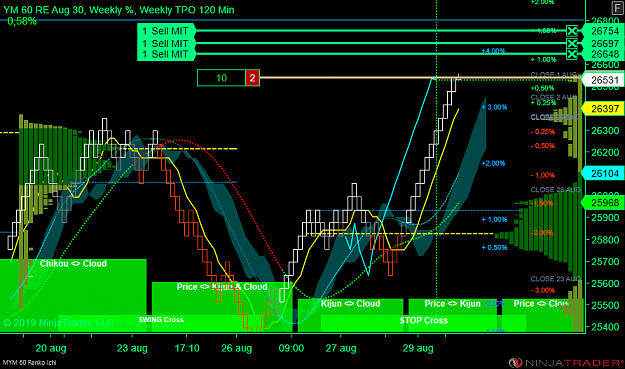
Task: Click the red '-0.25%' level label
Action: click(542, 132)
